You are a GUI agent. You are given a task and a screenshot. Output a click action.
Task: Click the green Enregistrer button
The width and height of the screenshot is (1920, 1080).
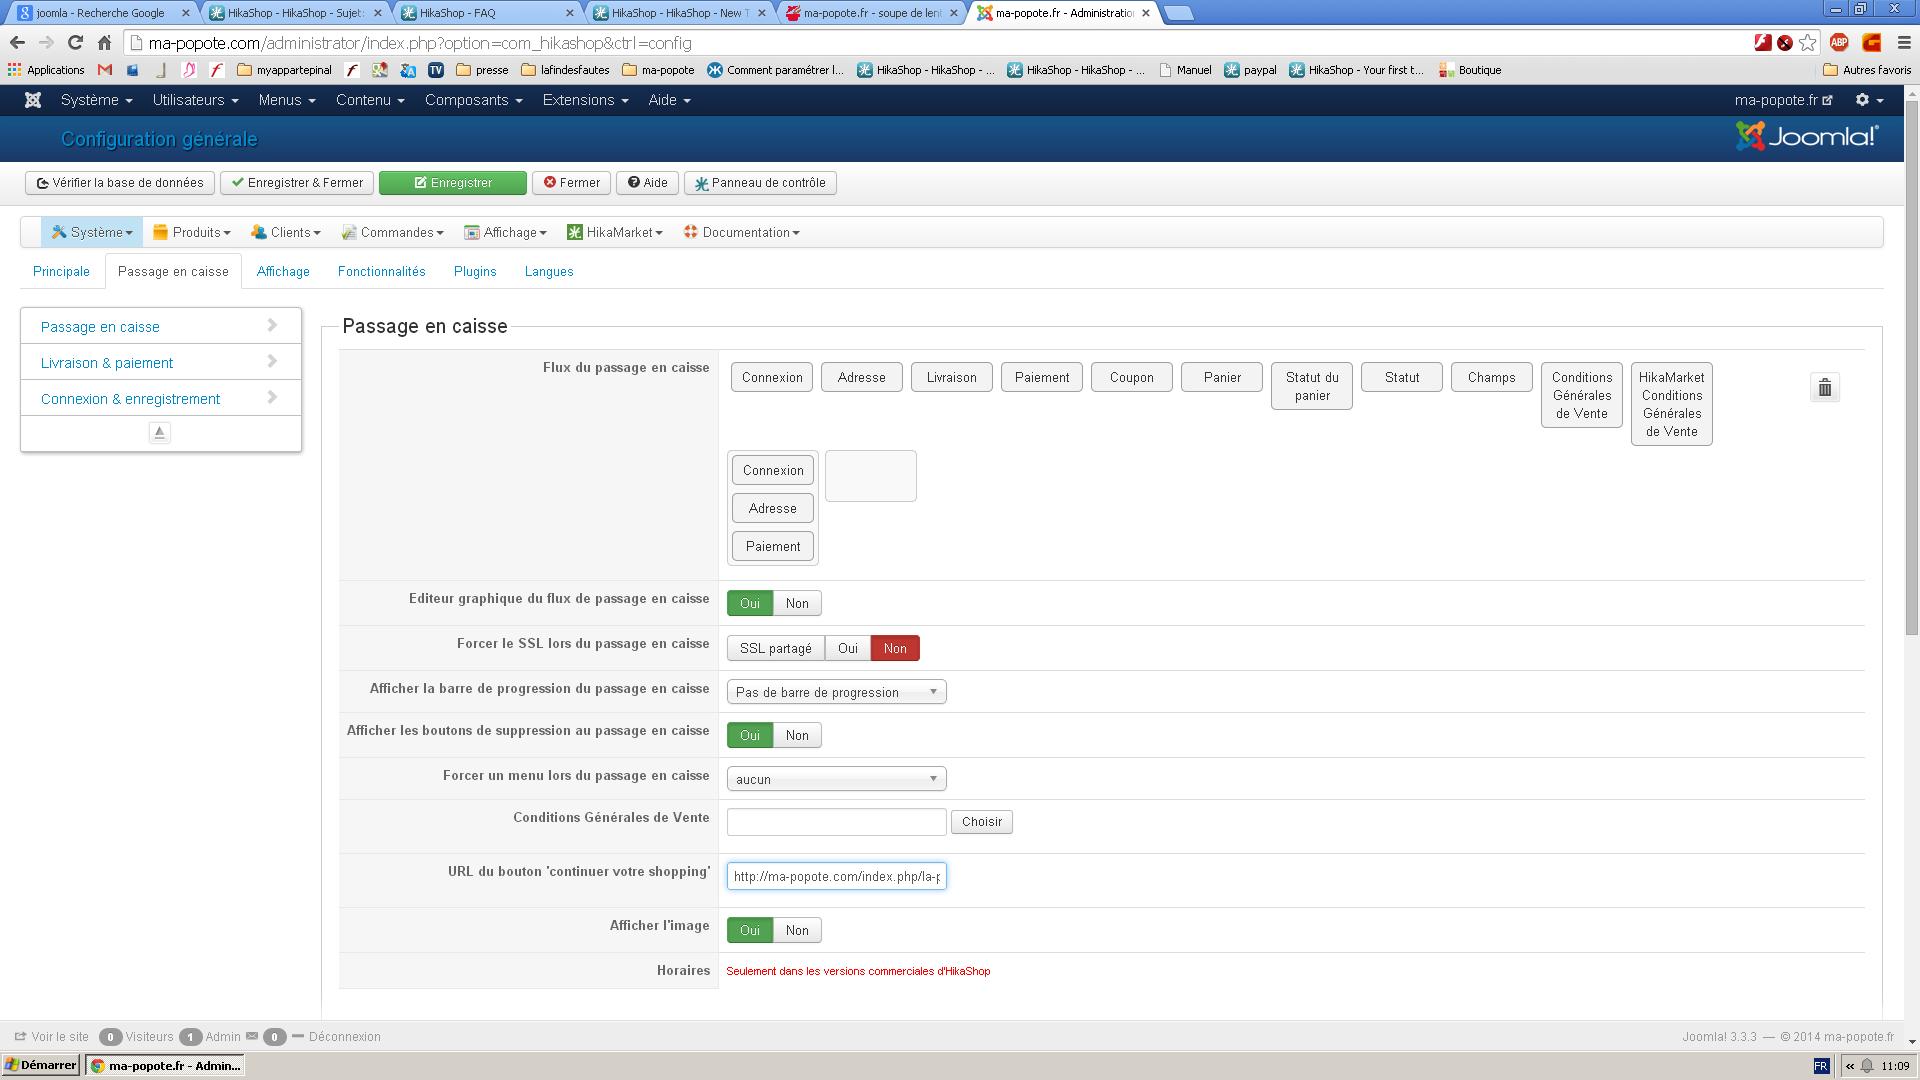[453, 183]
